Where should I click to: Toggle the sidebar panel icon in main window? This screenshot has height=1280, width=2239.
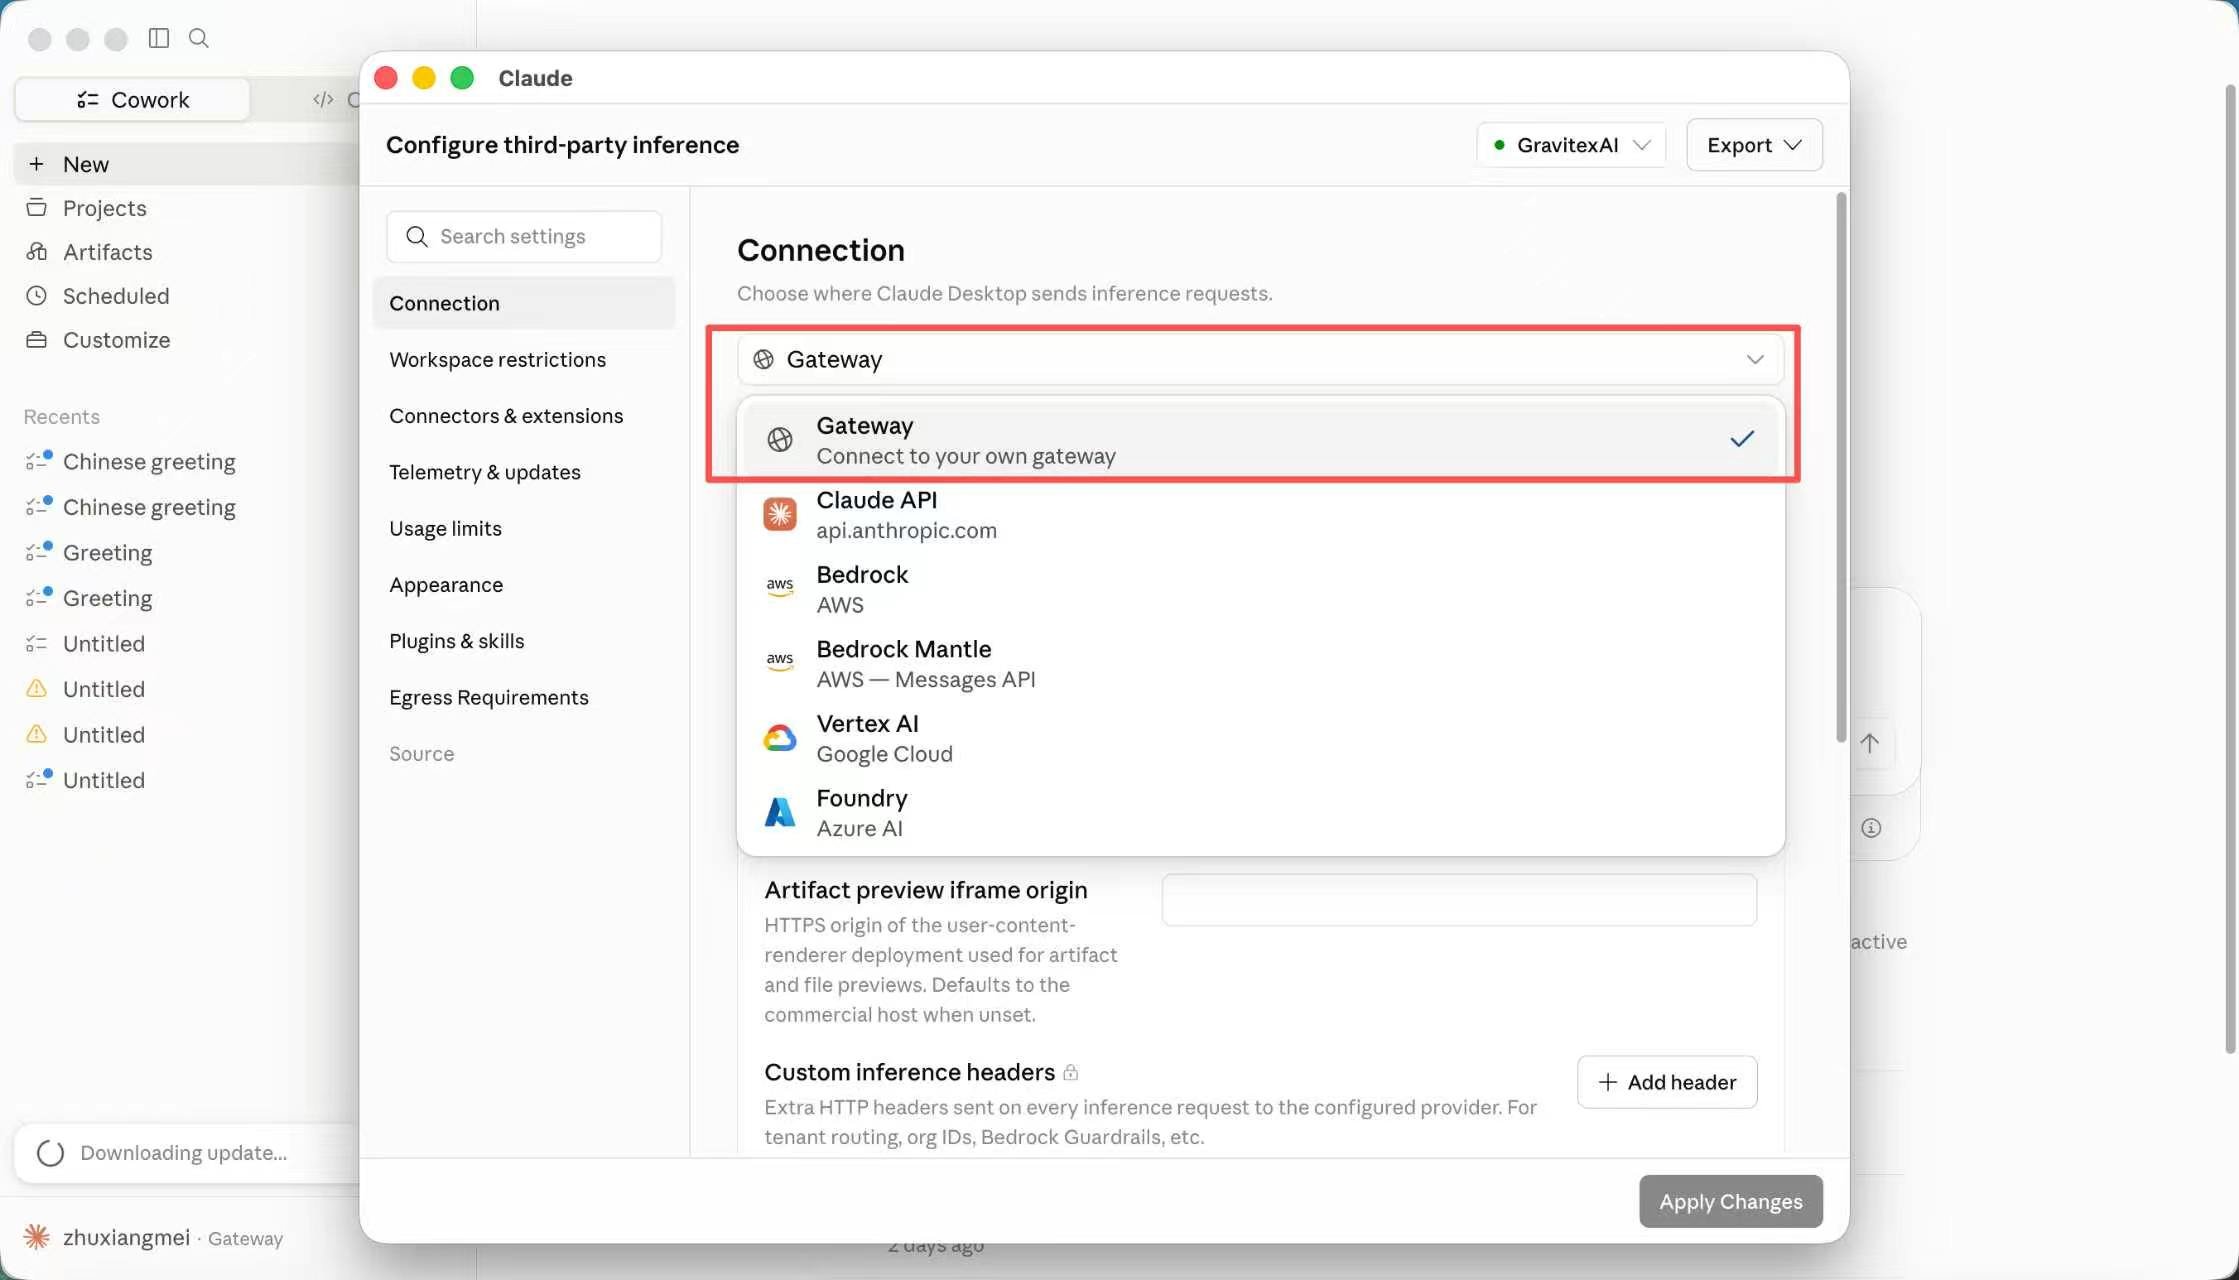click(159, 38)
